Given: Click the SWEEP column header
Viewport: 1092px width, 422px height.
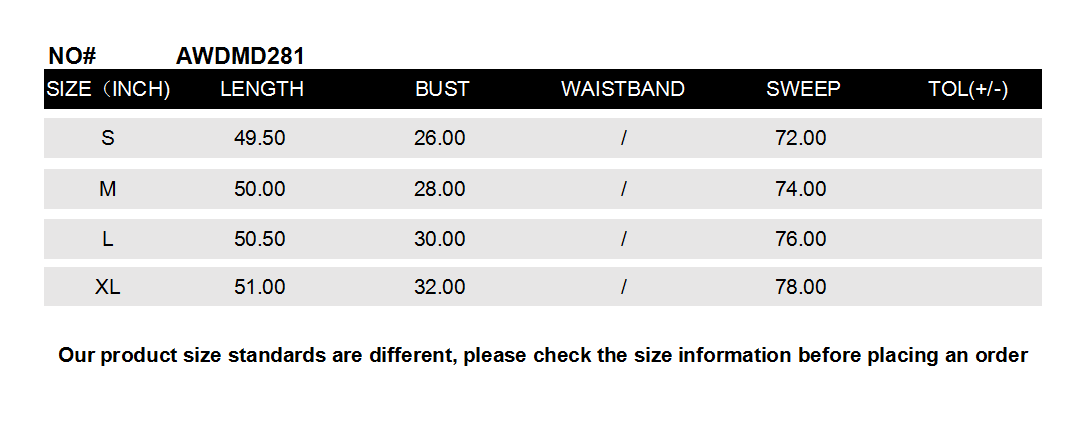Looking at the screenshot, I should (x=803, y=89).
